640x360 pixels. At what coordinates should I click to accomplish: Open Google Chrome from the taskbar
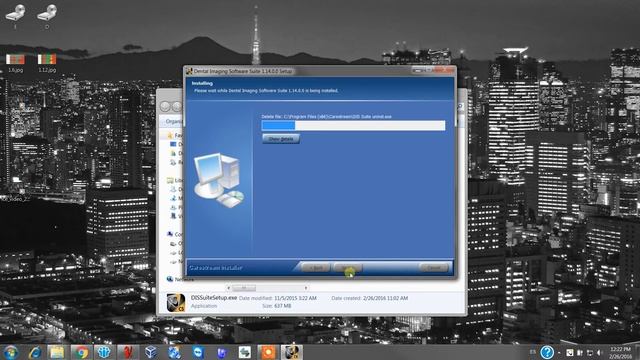(x=81, y=352)
